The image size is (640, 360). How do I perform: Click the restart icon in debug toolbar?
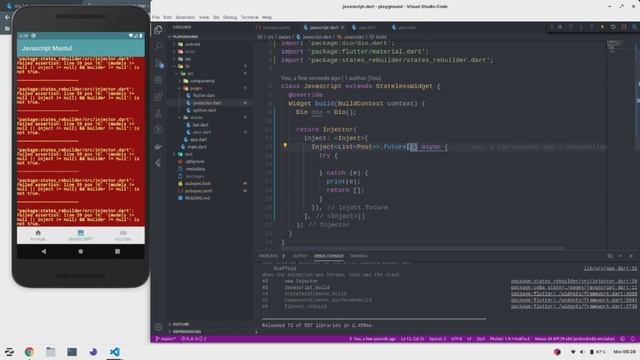pyautogui.click(x=613, y=27)
